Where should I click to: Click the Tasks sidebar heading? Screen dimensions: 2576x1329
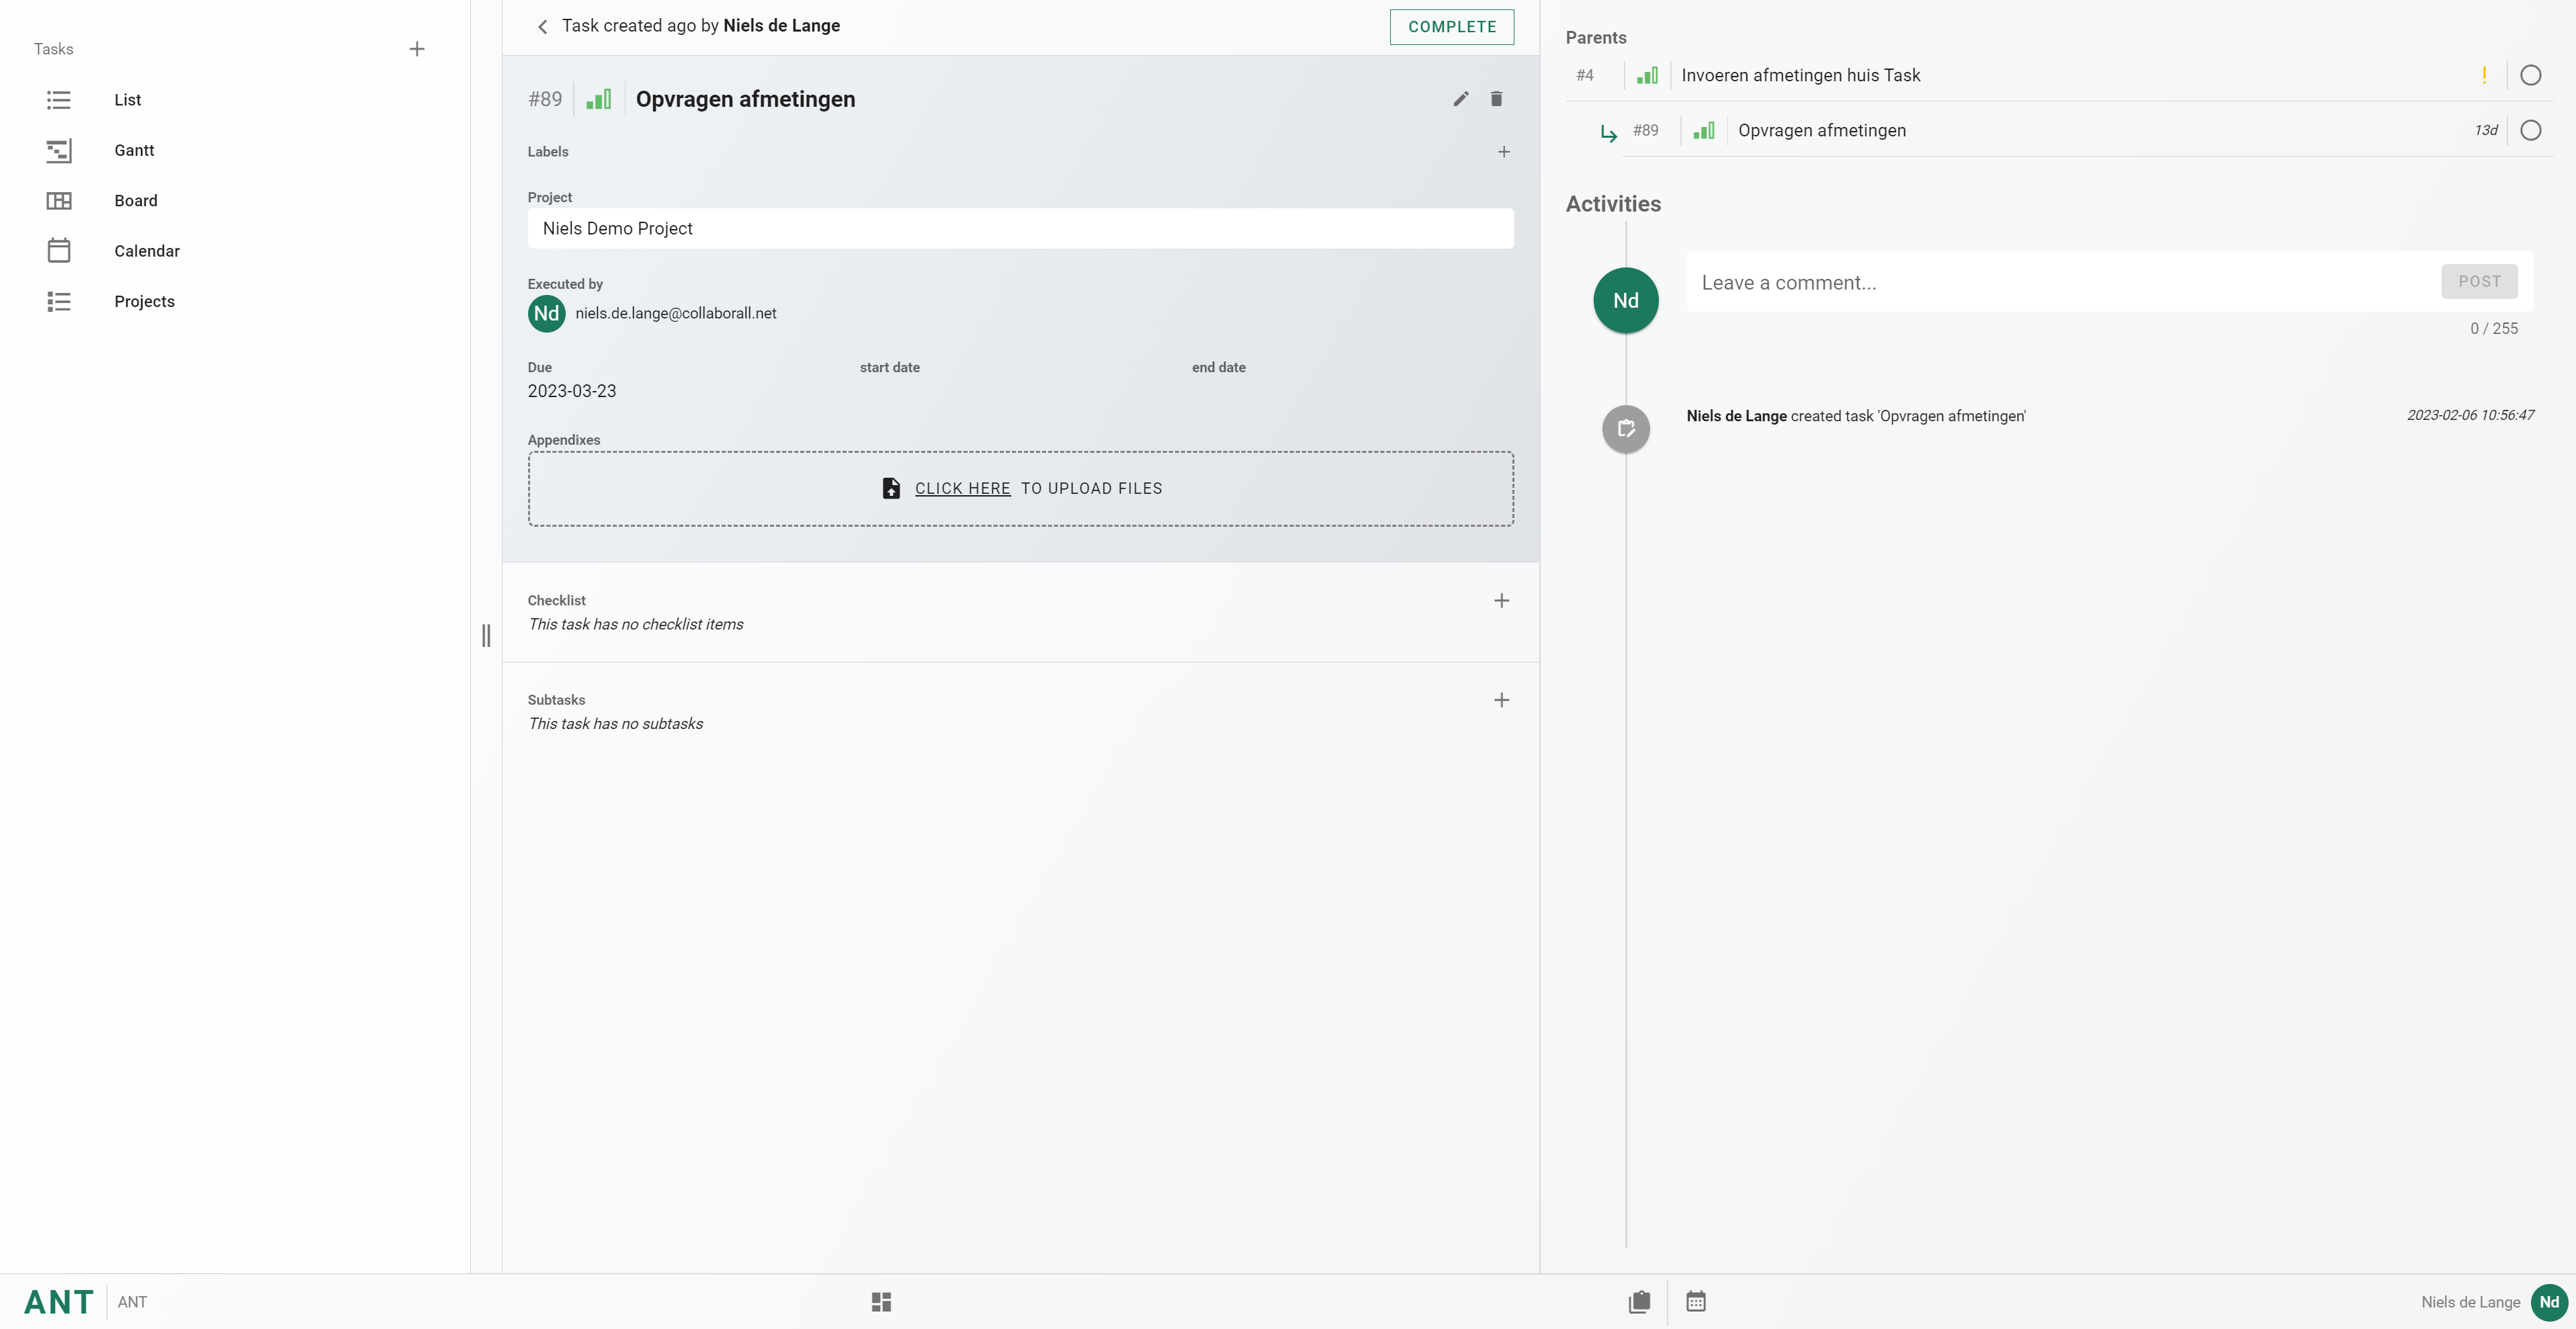coord(53,49)
